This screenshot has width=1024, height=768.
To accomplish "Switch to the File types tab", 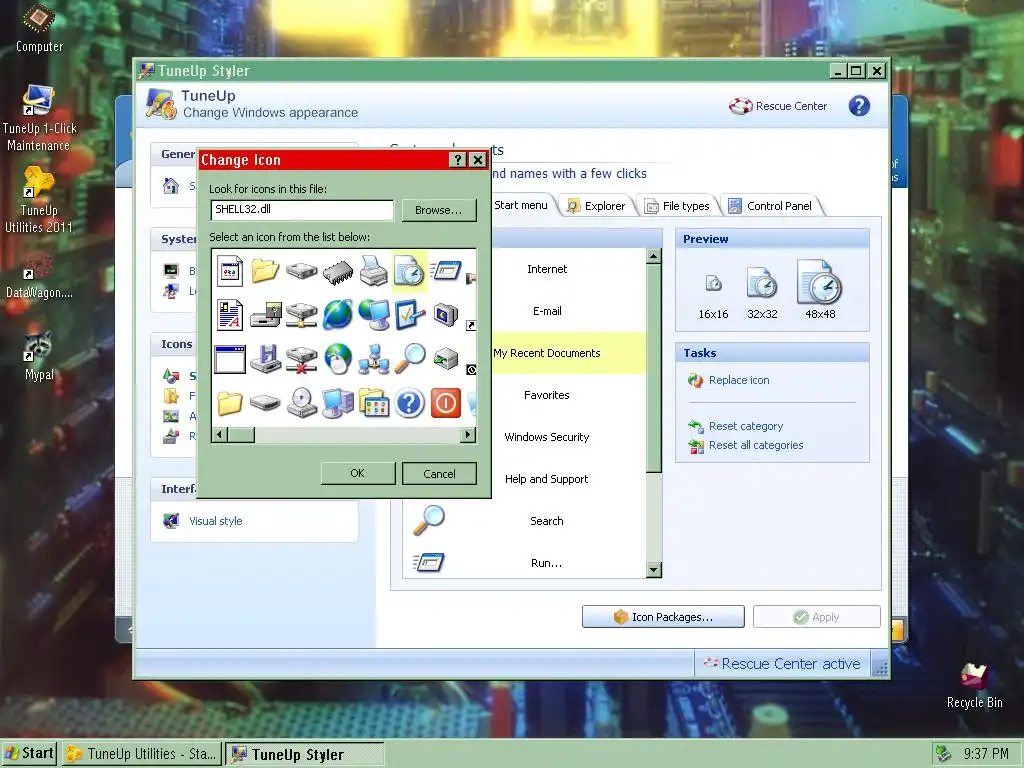I will pyautogui.click(x=677, y=206).
